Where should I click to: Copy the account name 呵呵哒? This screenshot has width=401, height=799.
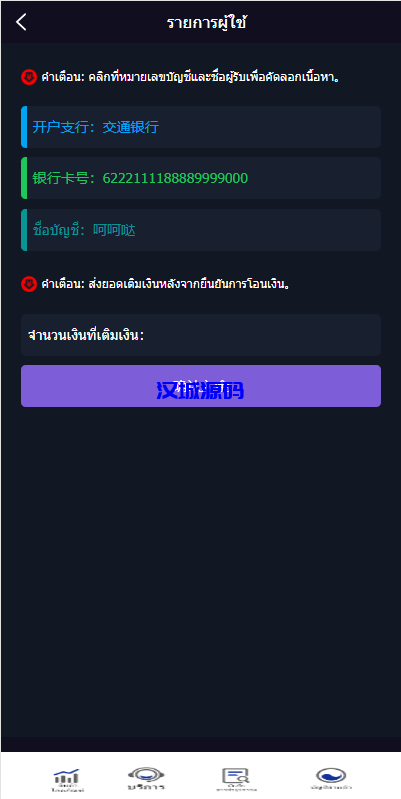[114, 230]
